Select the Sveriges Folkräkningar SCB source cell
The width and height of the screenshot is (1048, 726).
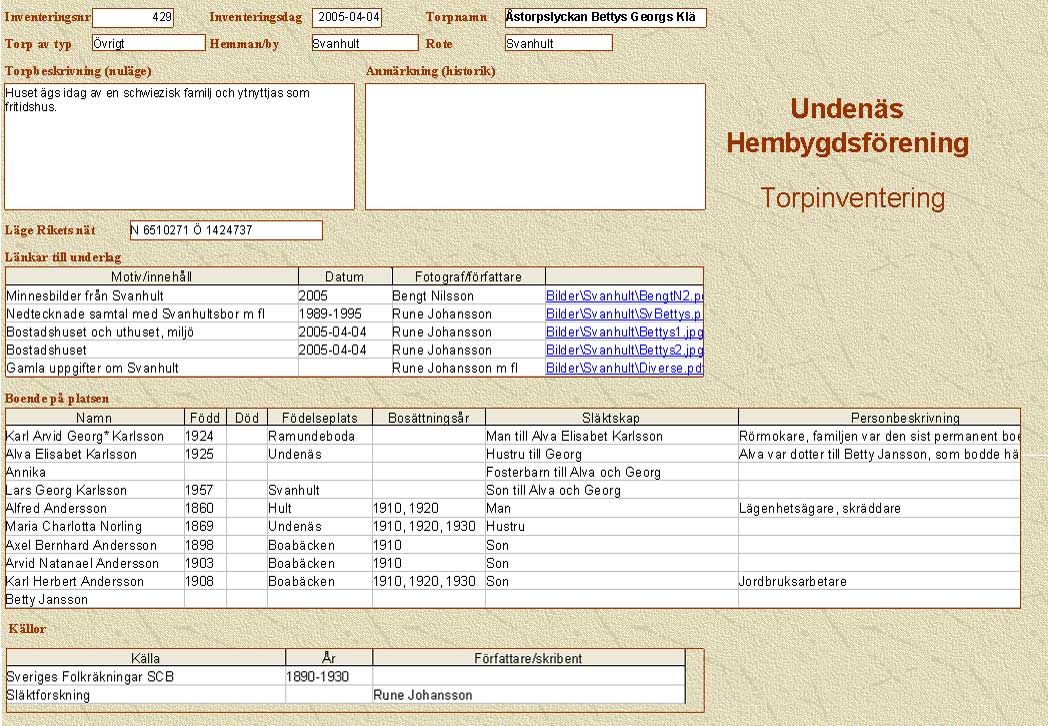click(145, 676)
